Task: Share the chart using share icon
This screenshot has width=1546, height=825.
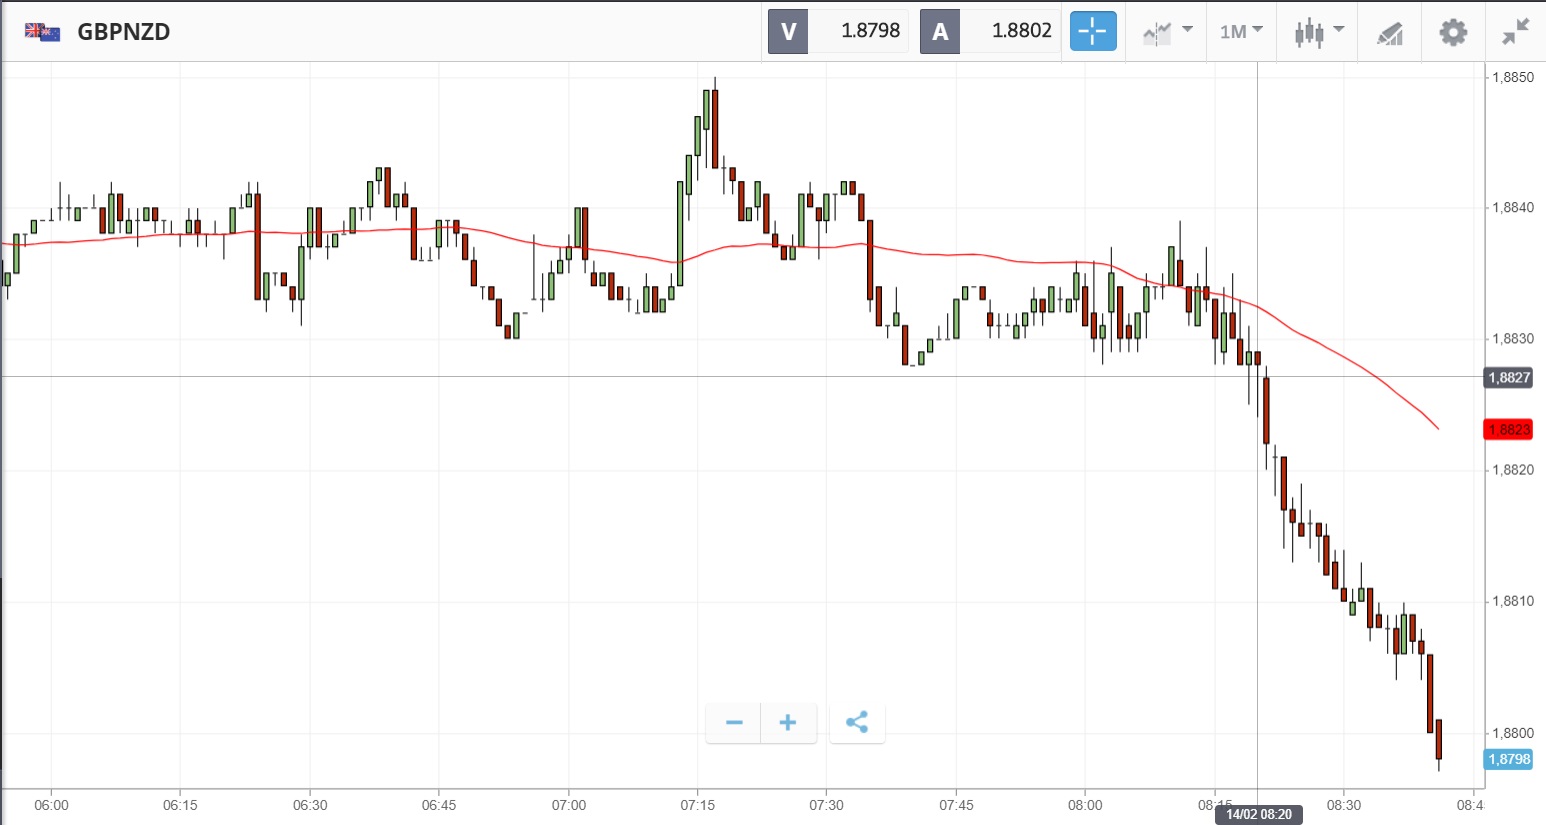Action: pos(857,723)
